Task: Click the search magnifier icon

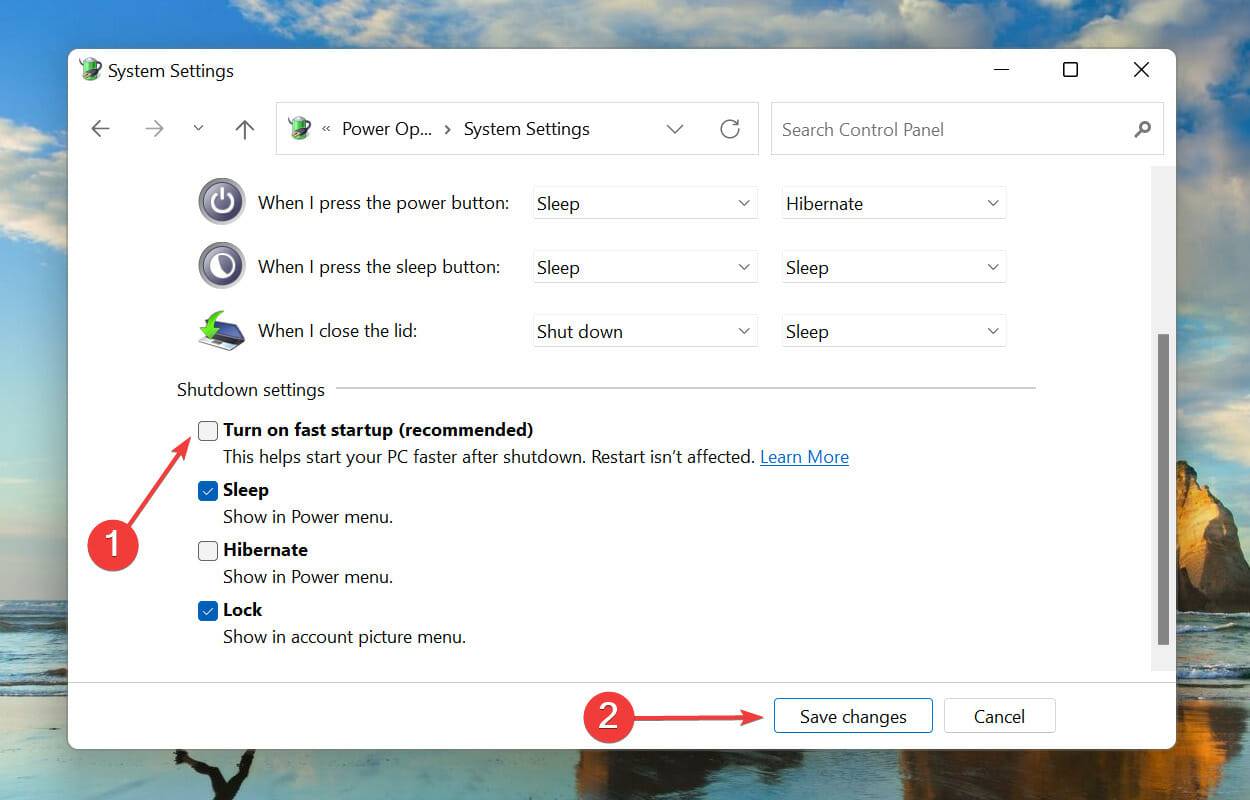Action: tap(1142, 129)
